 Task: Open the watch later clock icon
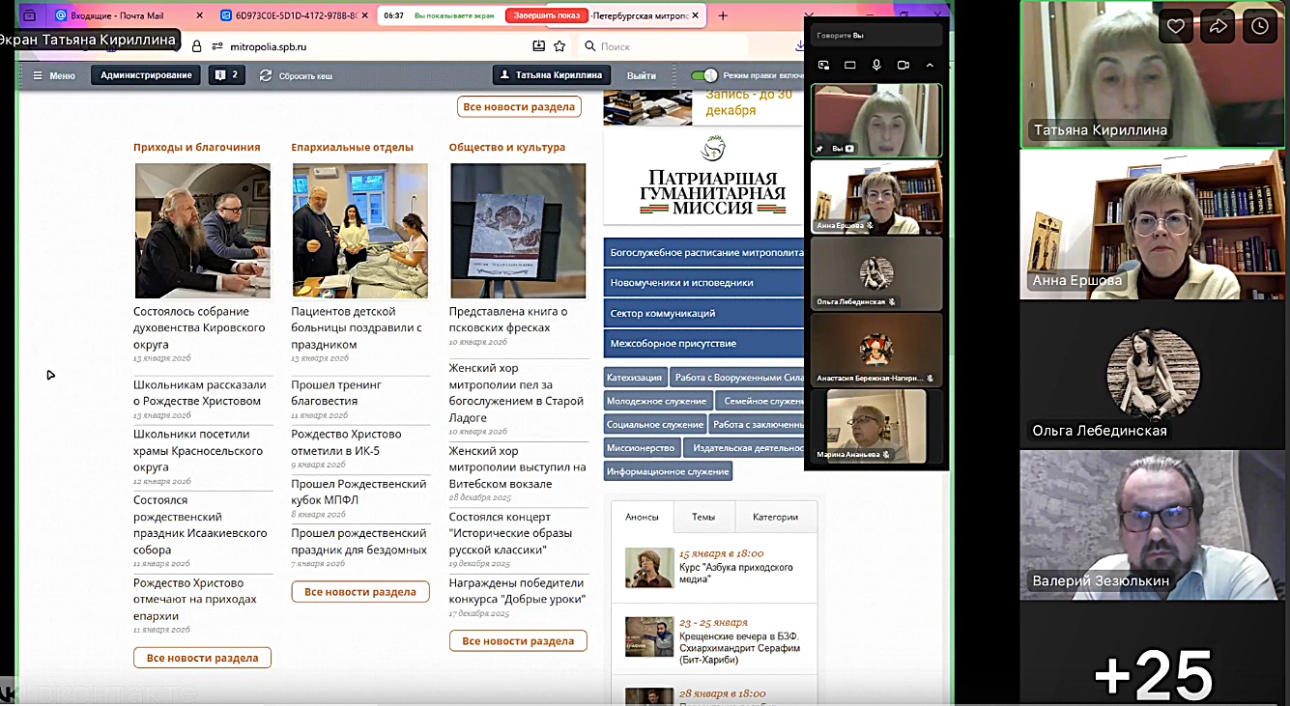1259,27
